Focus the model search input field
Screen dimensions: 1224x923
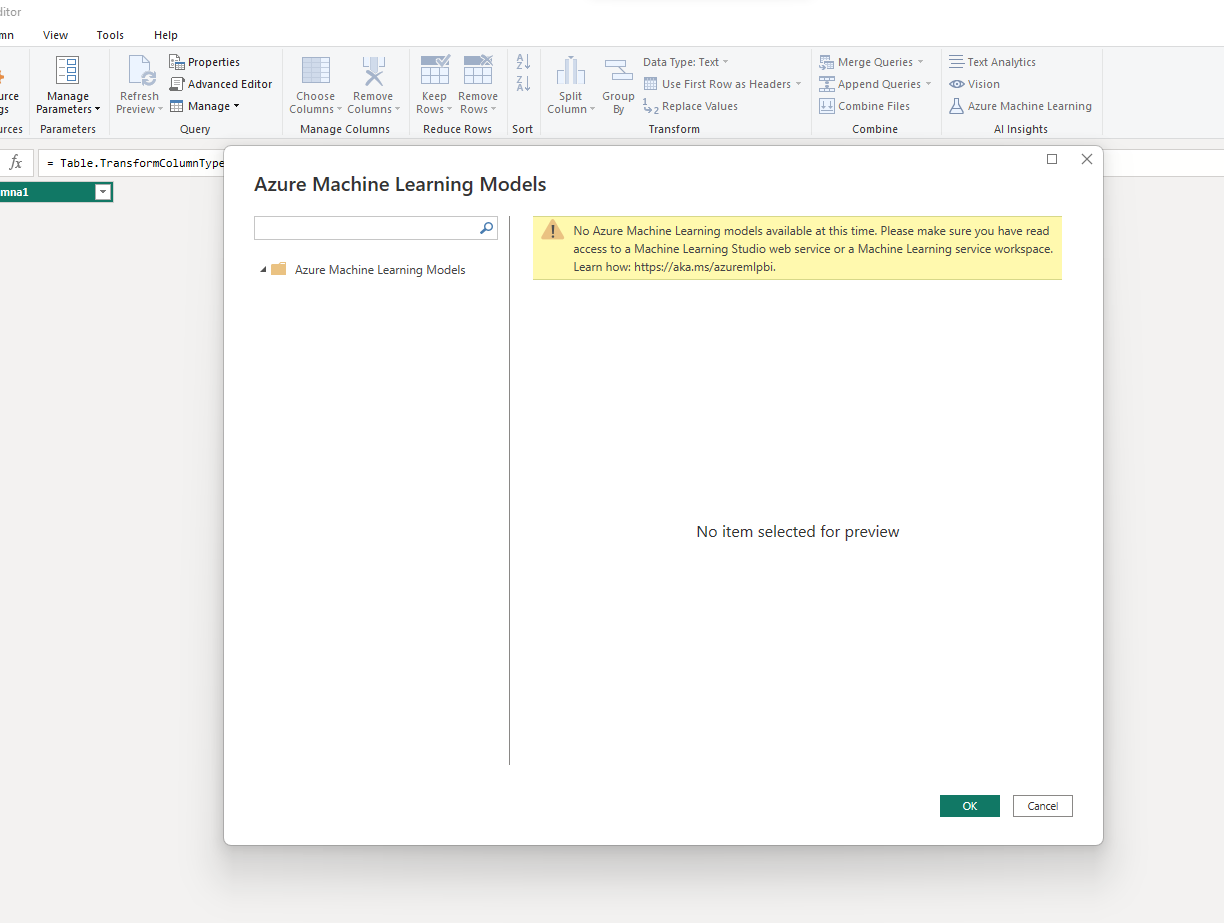(x=366, y=228)
